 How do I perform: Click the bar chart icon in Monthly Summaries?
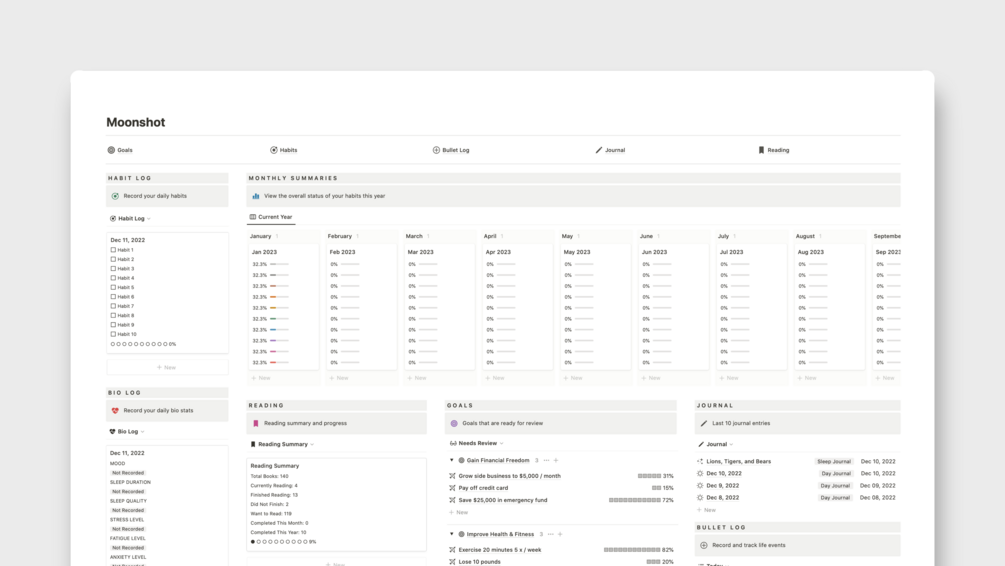click(x=256, y=196)
